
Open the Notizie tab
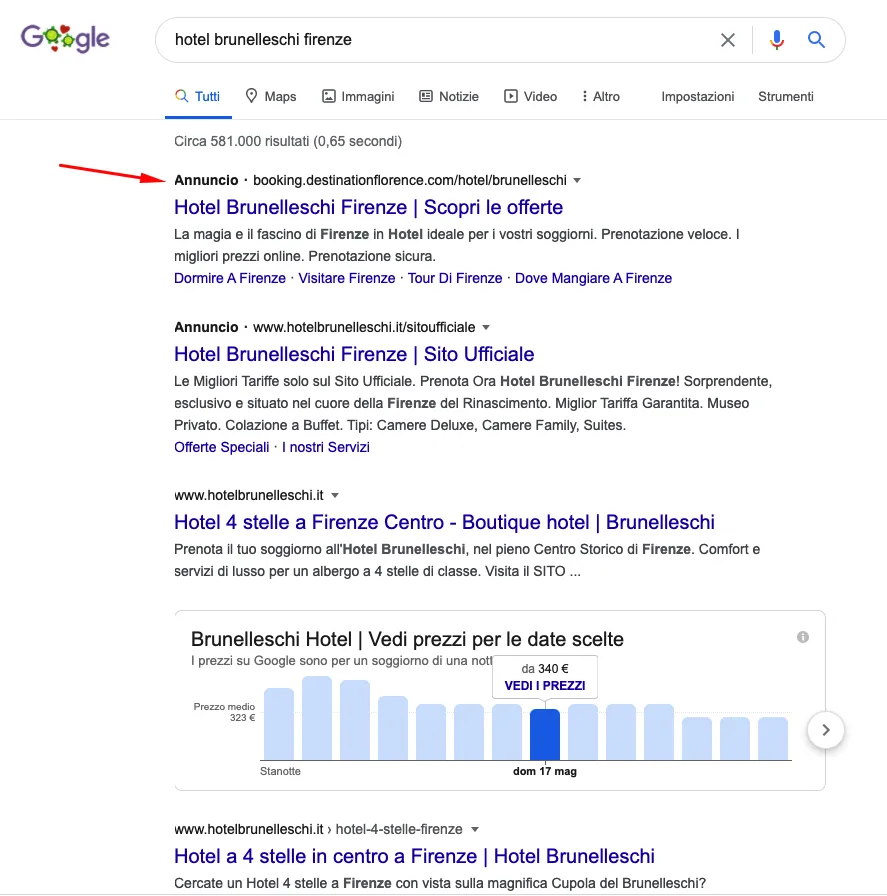click(x=449, y=97)
